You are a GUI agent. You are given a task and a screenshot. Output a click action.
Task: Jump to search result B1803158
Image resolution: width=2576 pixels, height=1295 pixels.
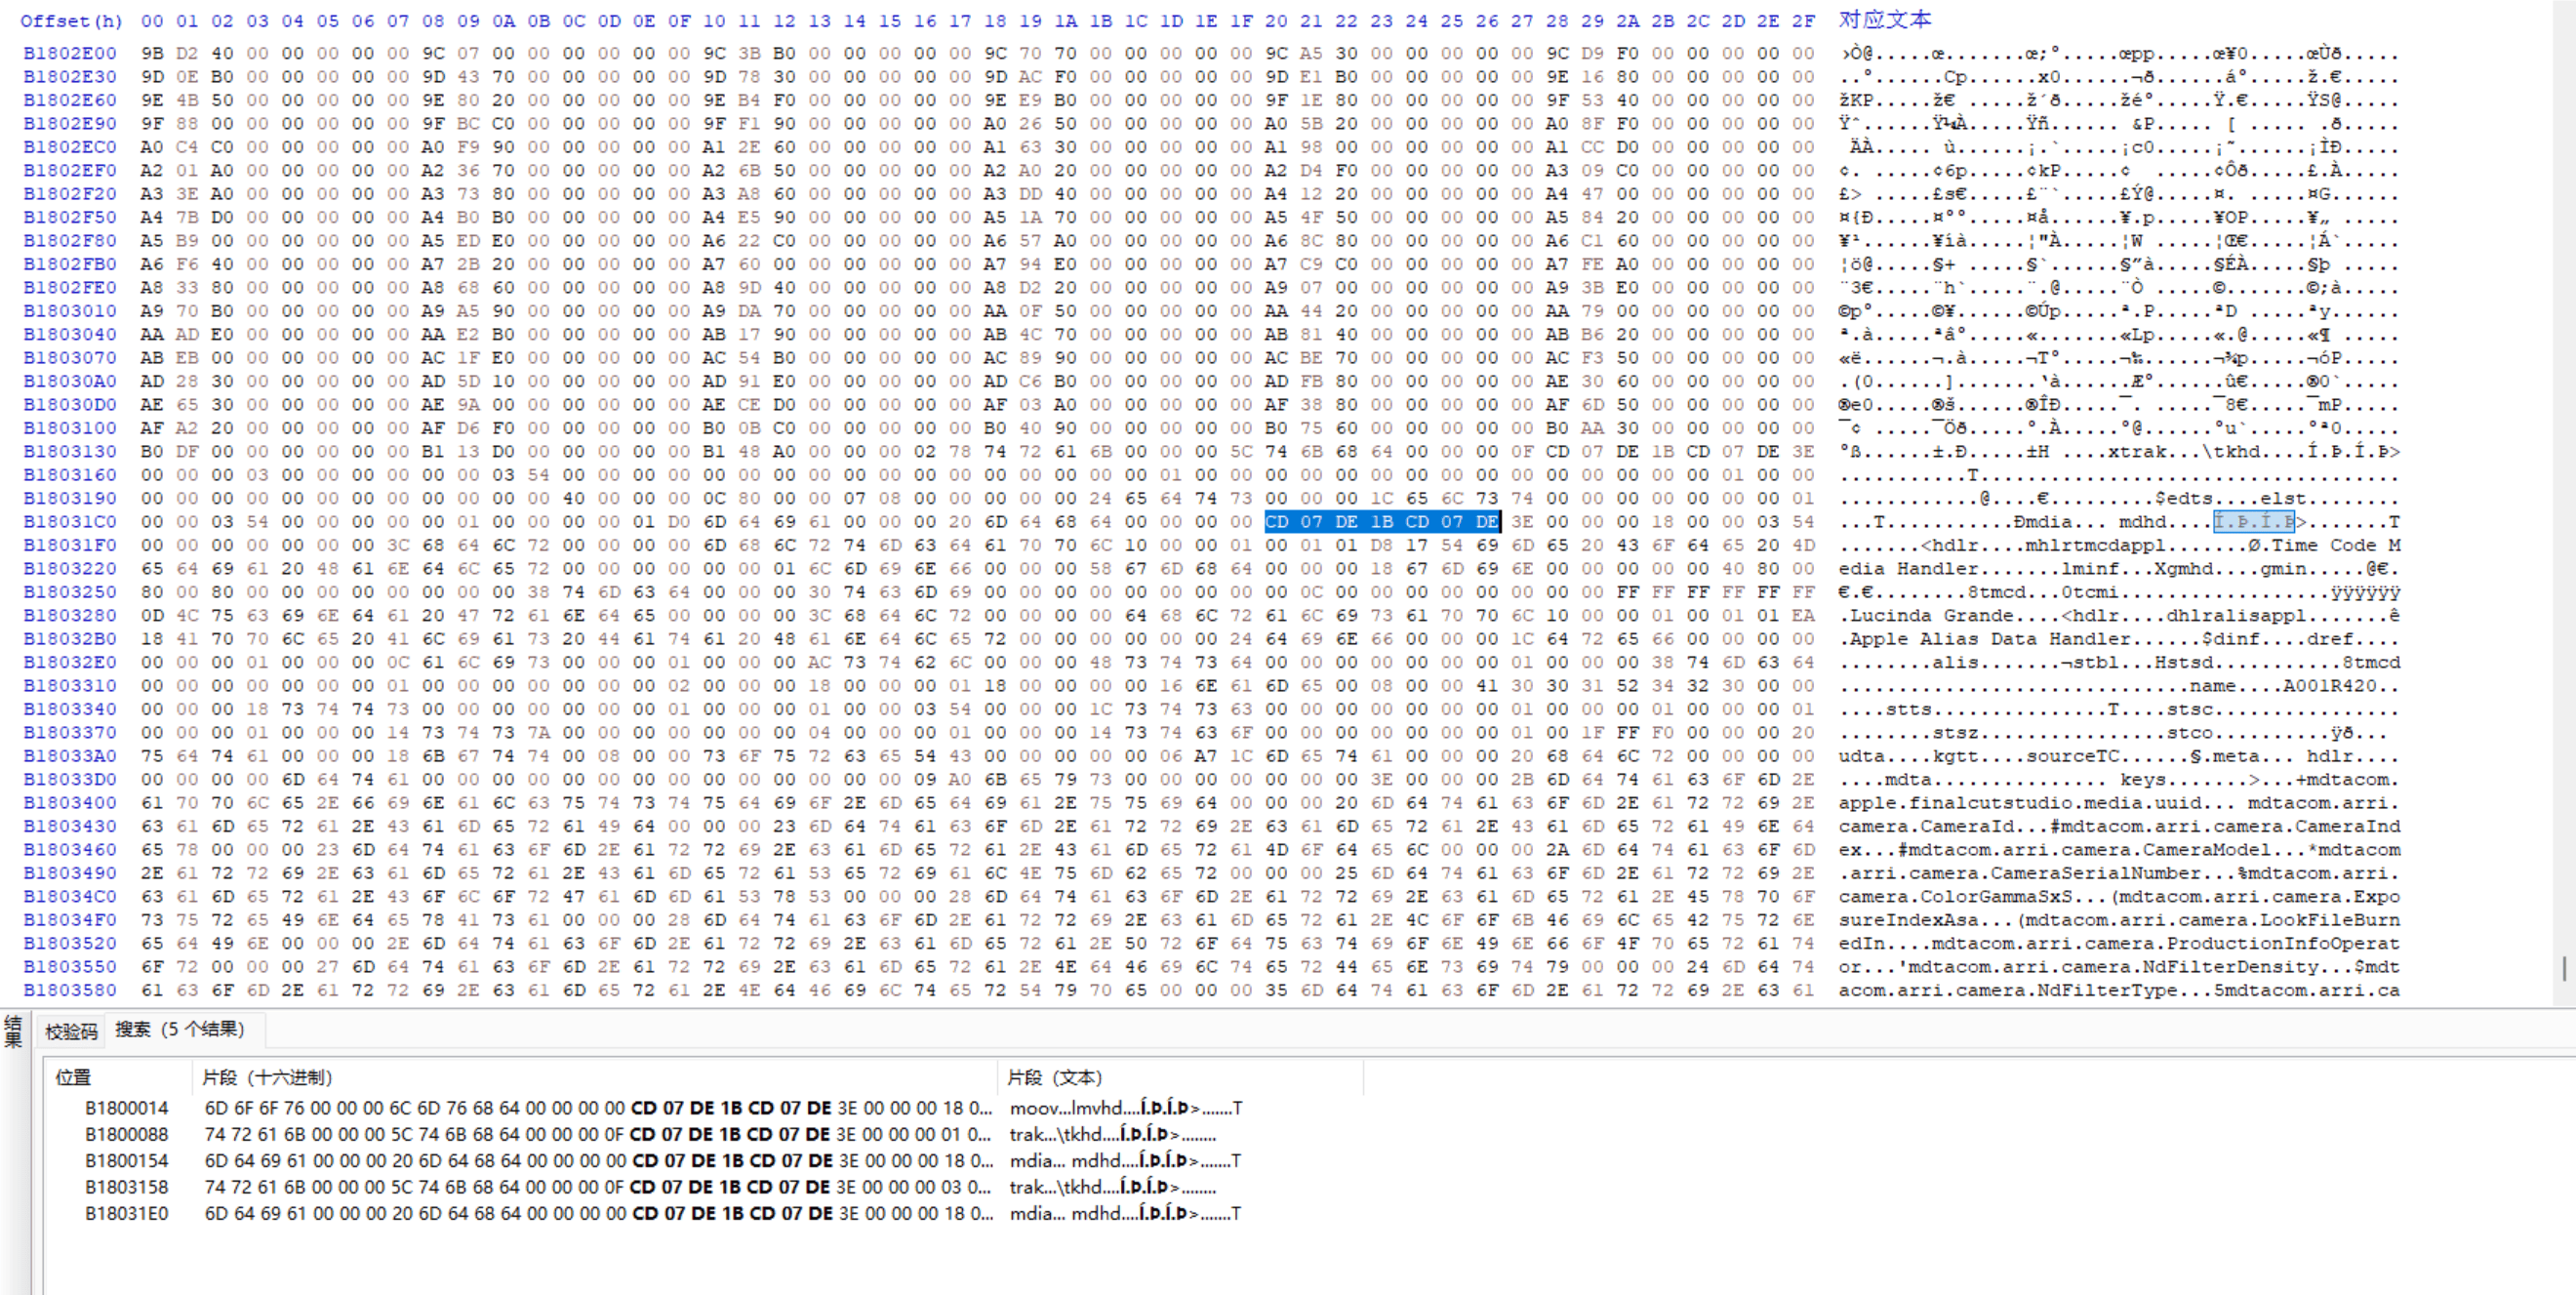[x=126, y=1187]
